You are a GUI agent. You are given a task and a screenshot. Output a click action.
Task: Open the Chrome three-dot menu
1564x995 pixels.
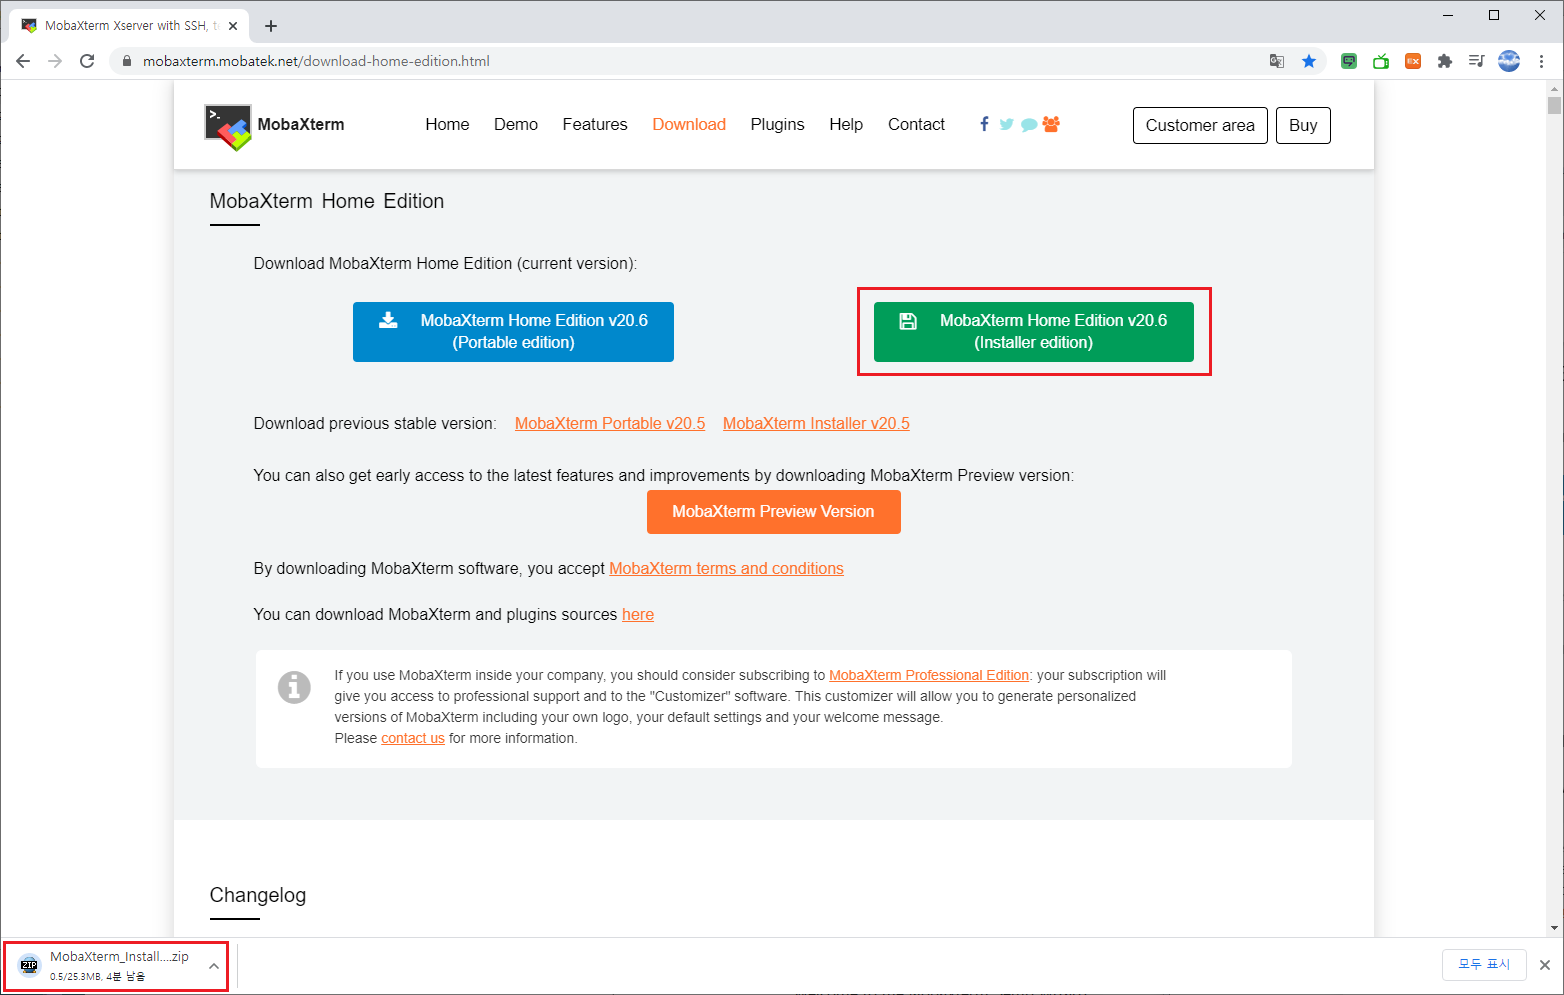1541,61
